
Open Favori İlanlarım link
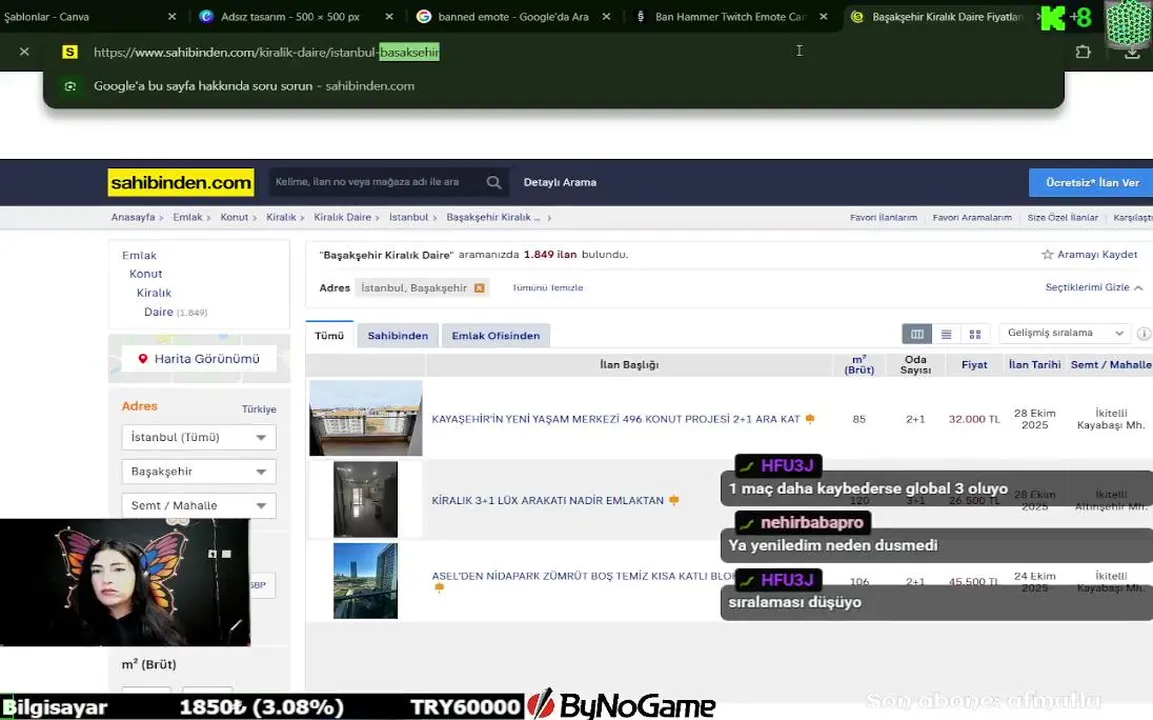883,218
